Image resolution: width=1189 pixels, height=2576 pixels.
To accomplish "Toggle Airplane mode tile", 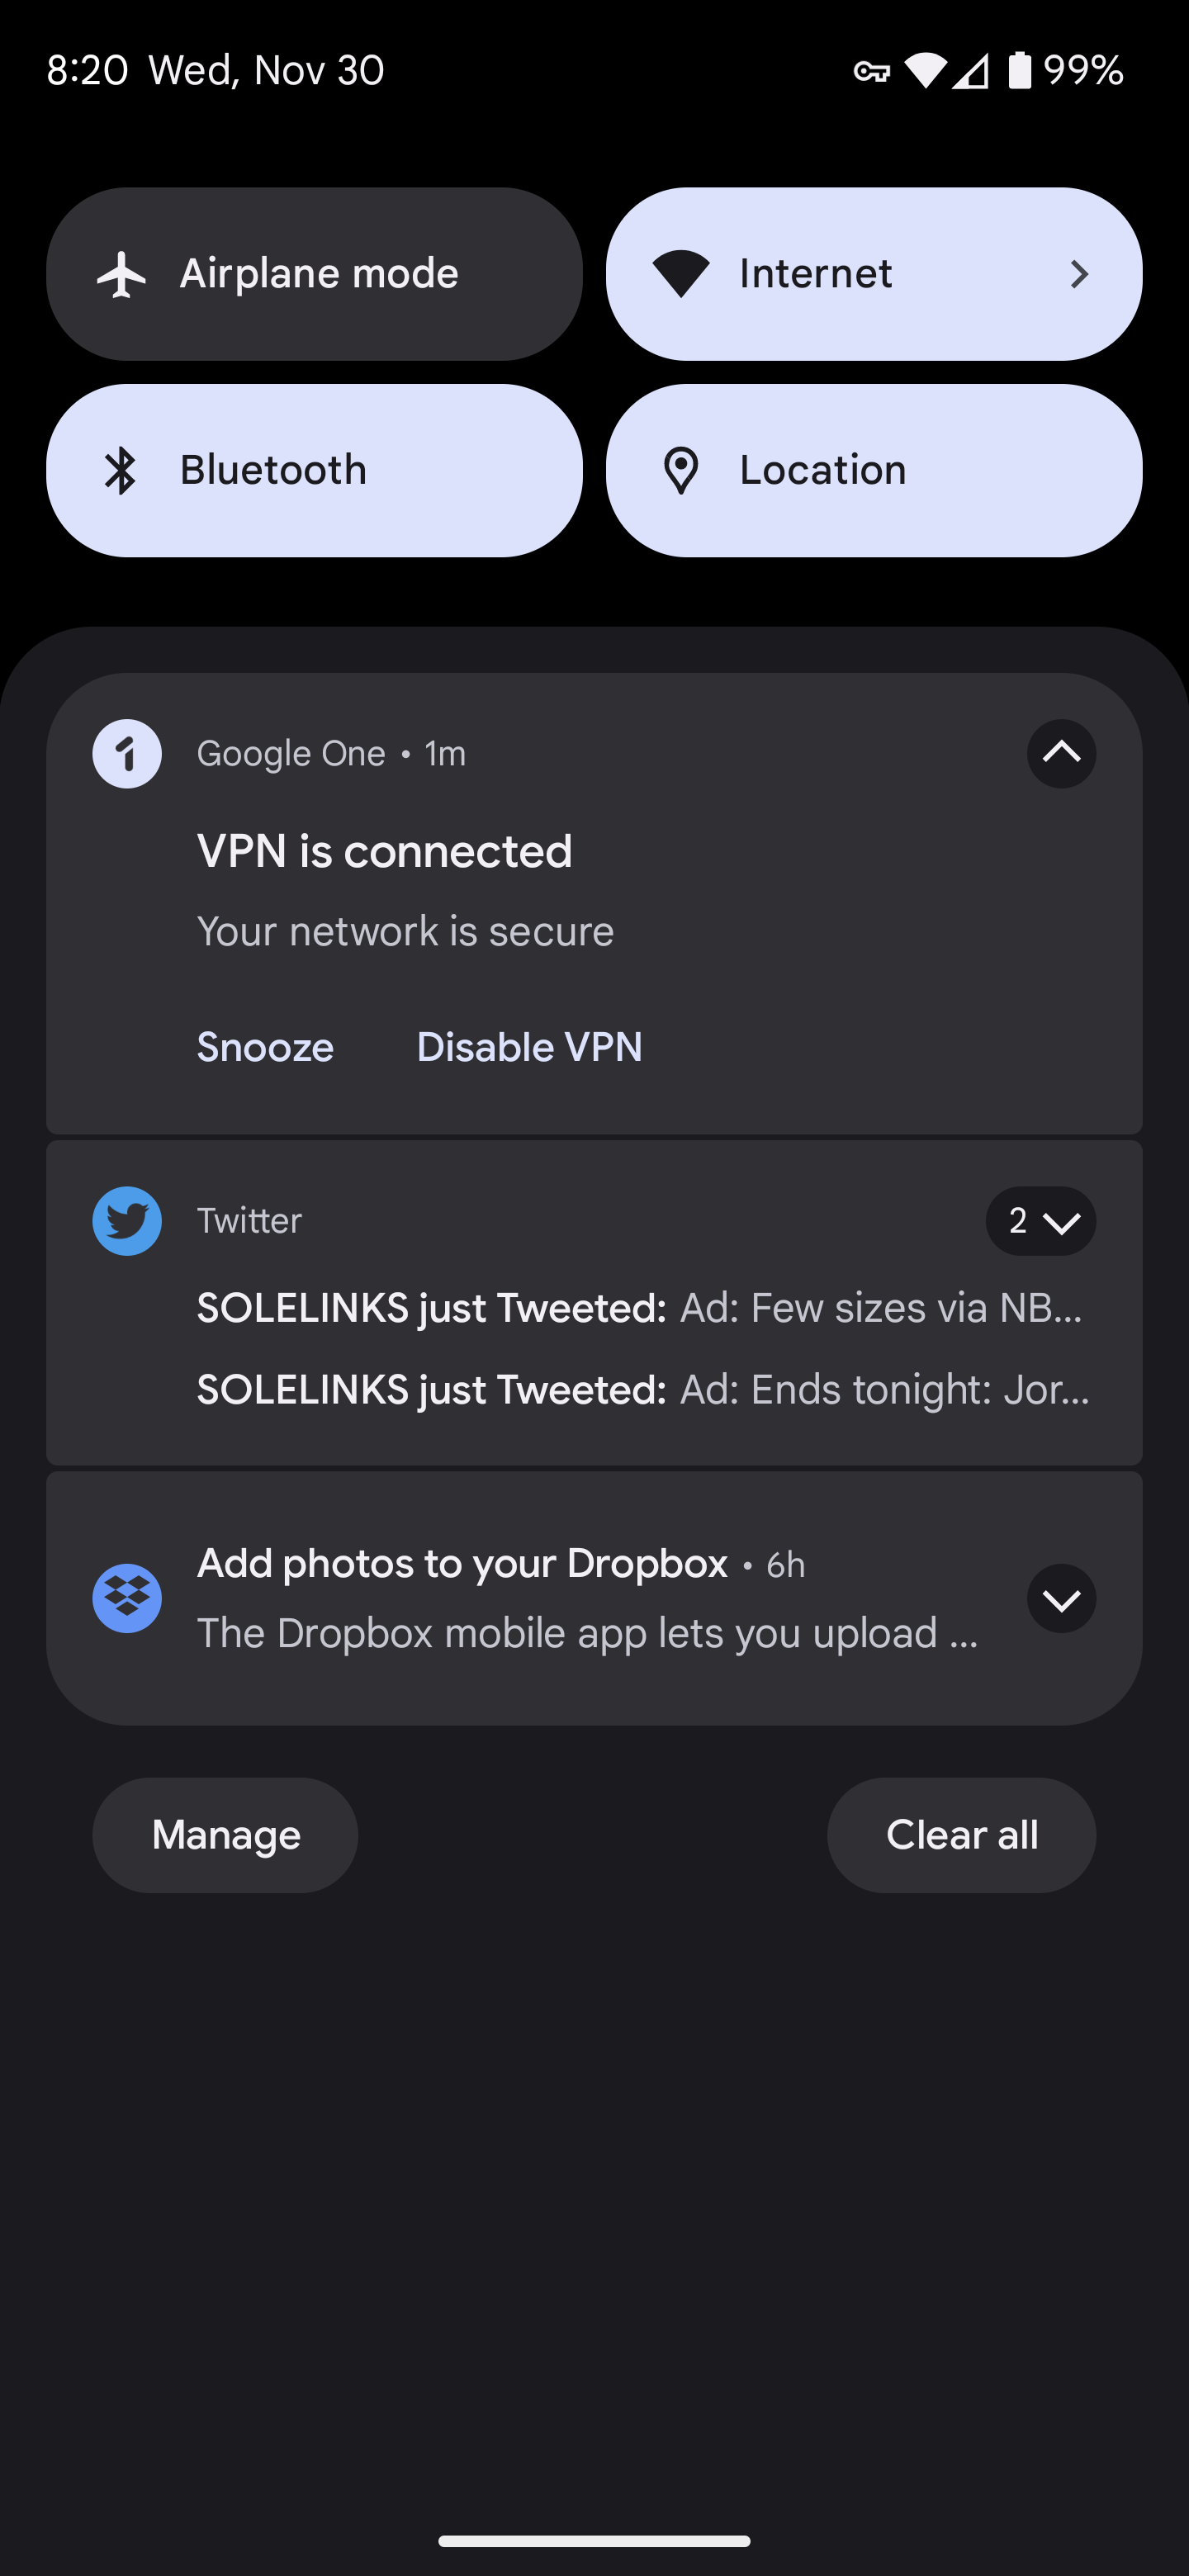I will coord(314,274).
